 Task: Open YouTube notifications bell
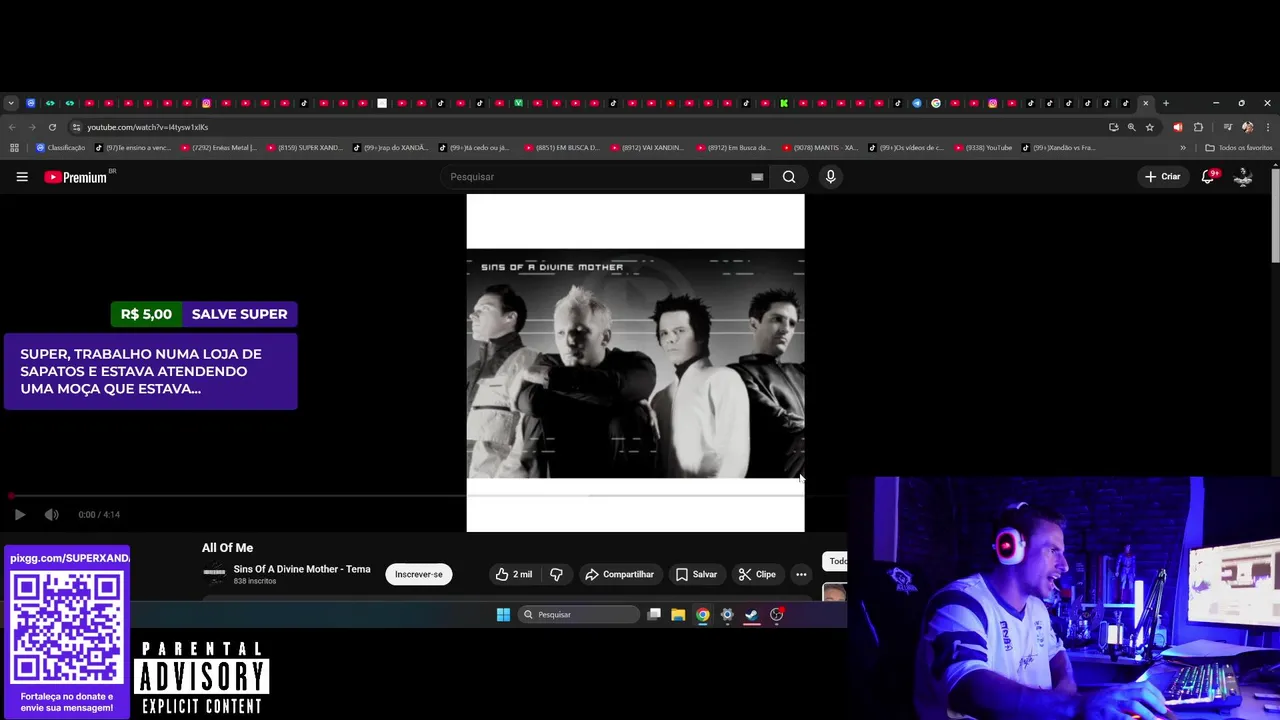click(x=1208, y=177)
